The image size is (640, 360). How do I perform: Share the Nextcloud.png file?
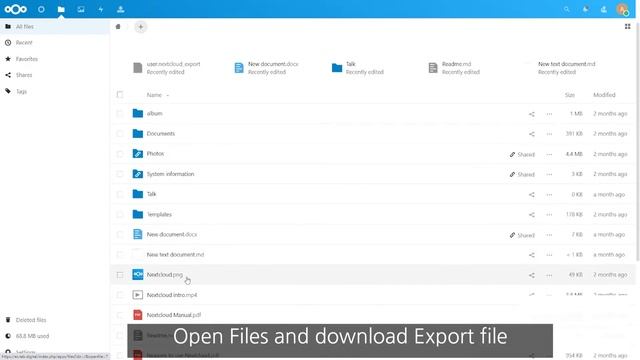tap(531, 275)
